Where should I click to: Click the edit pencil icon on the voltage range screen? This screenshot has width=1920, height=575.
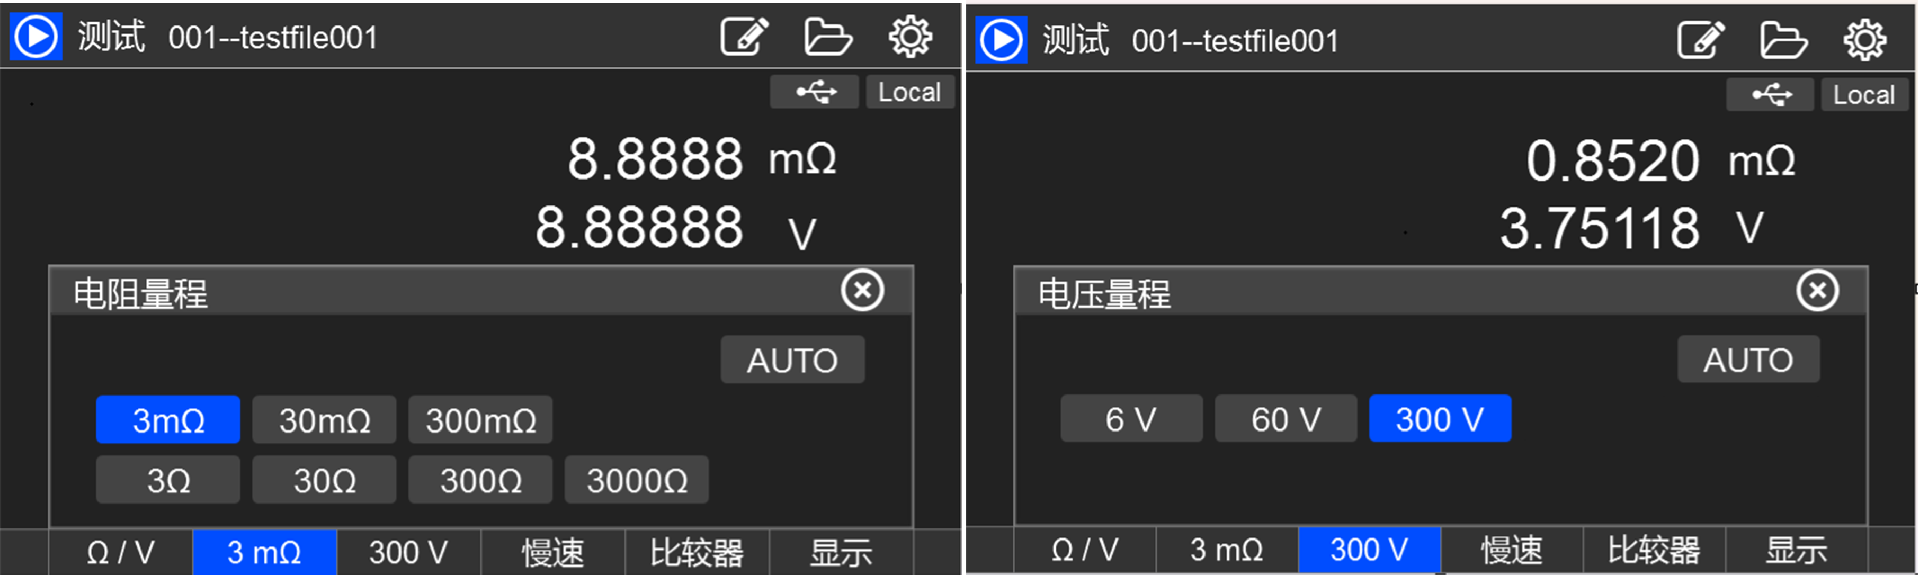(x=1700, y=41)
